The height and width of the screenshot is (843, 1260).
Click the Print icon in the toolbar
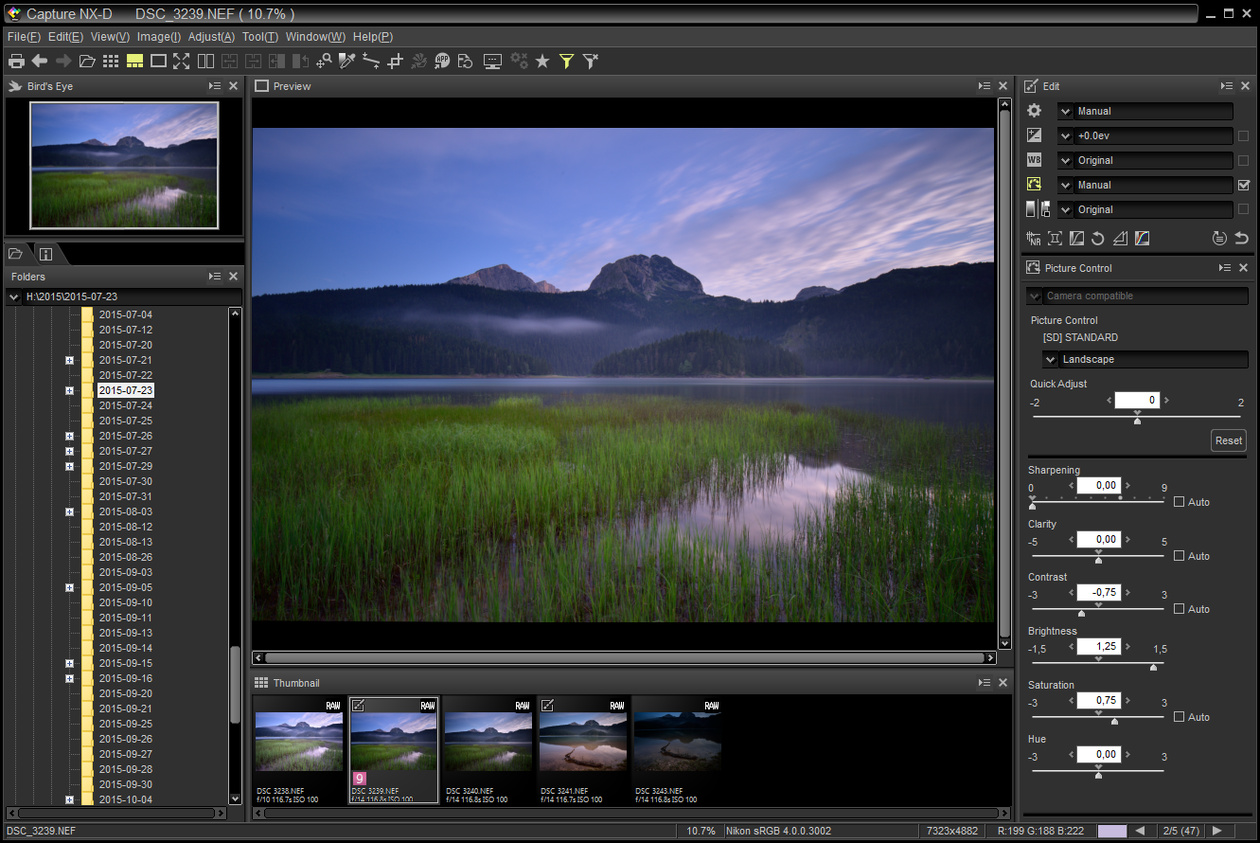[17, 61]
